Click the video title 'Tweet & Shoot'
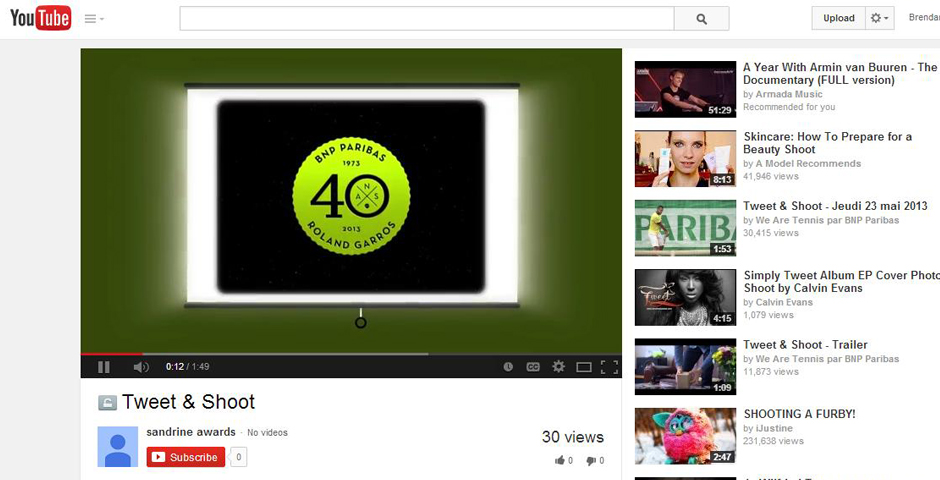This screenshot has height=480, width=940. point(188,402)
